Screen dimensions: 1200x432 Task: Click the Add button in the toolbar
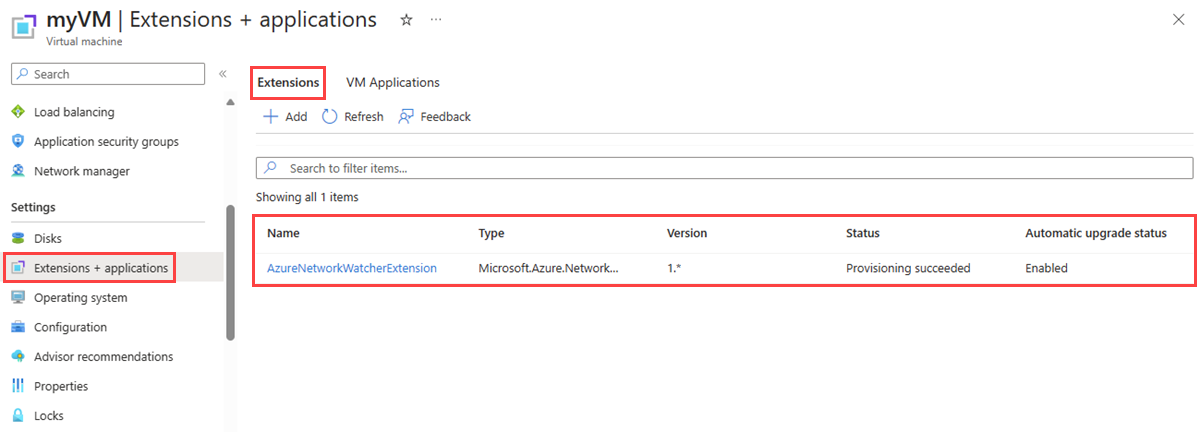285,117
